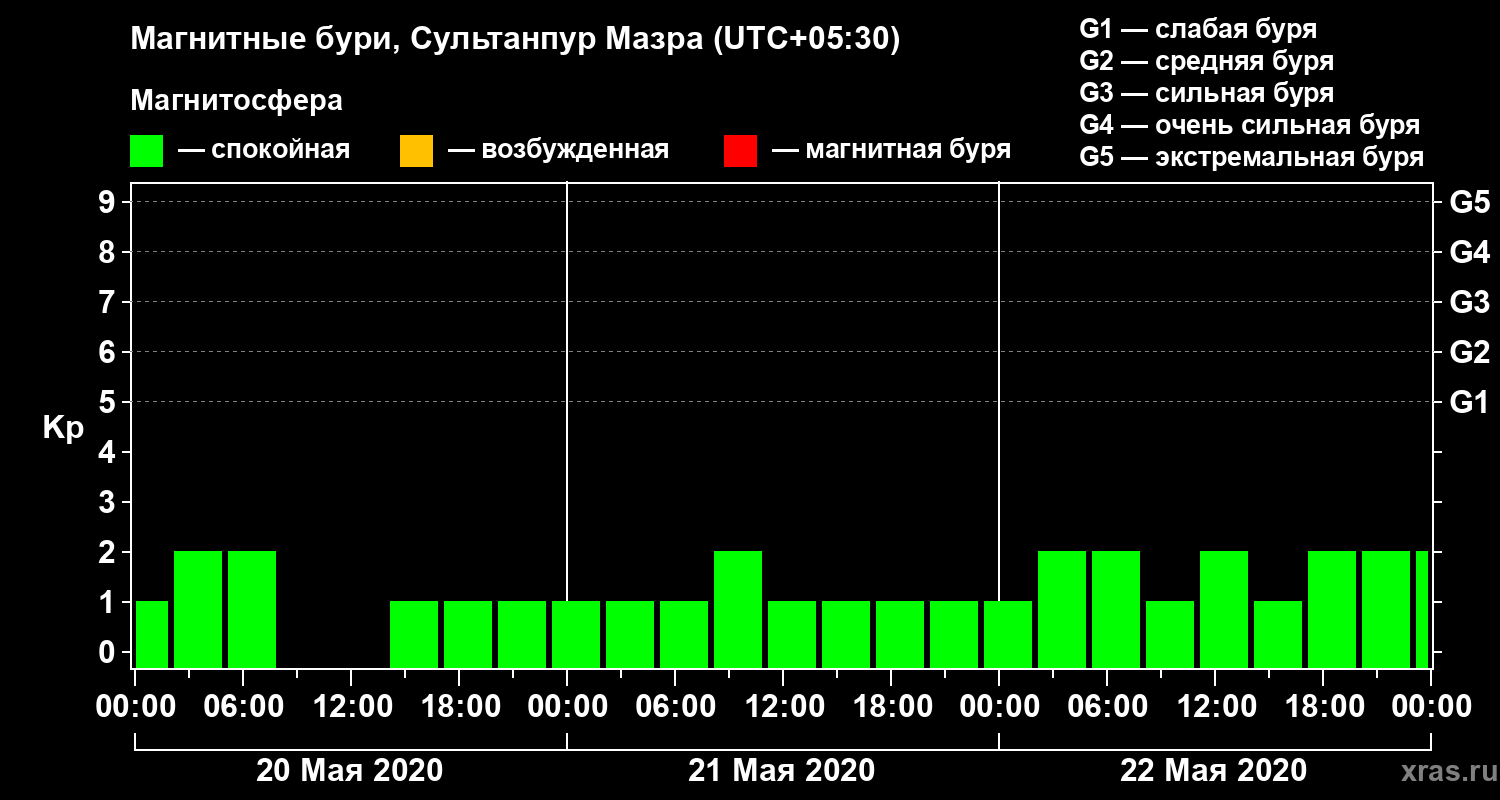The width and height of the screenshot is (1500, 800).
Task: Click the 'G1' label on the right axis
Action: [x=1470, y=402]
